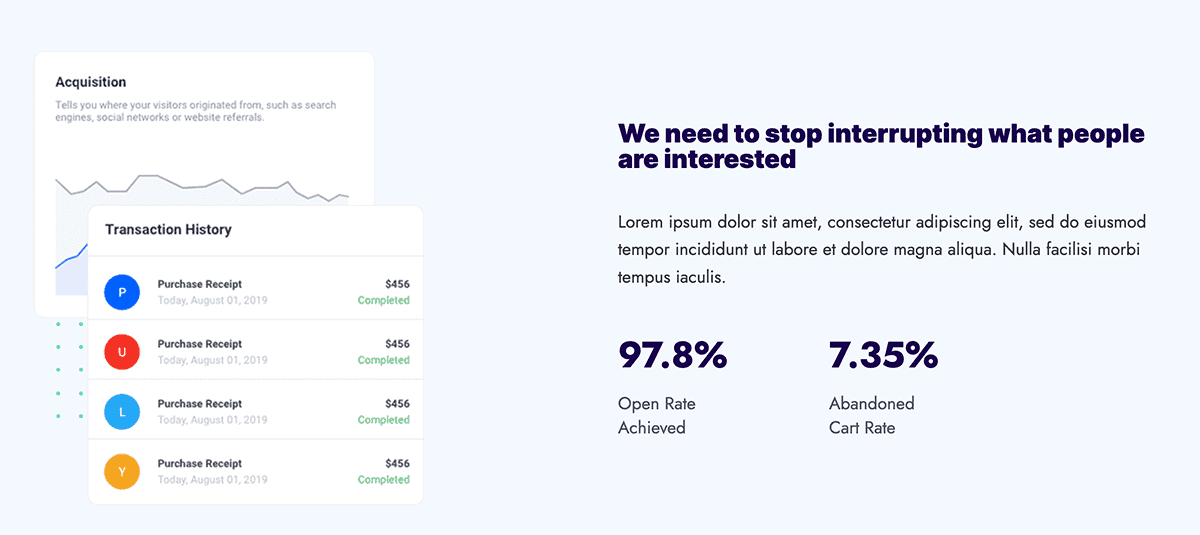Open Purchase Receipt next to U avatar
Screen dimensions: 1200x535
click(x=200, y=345)
